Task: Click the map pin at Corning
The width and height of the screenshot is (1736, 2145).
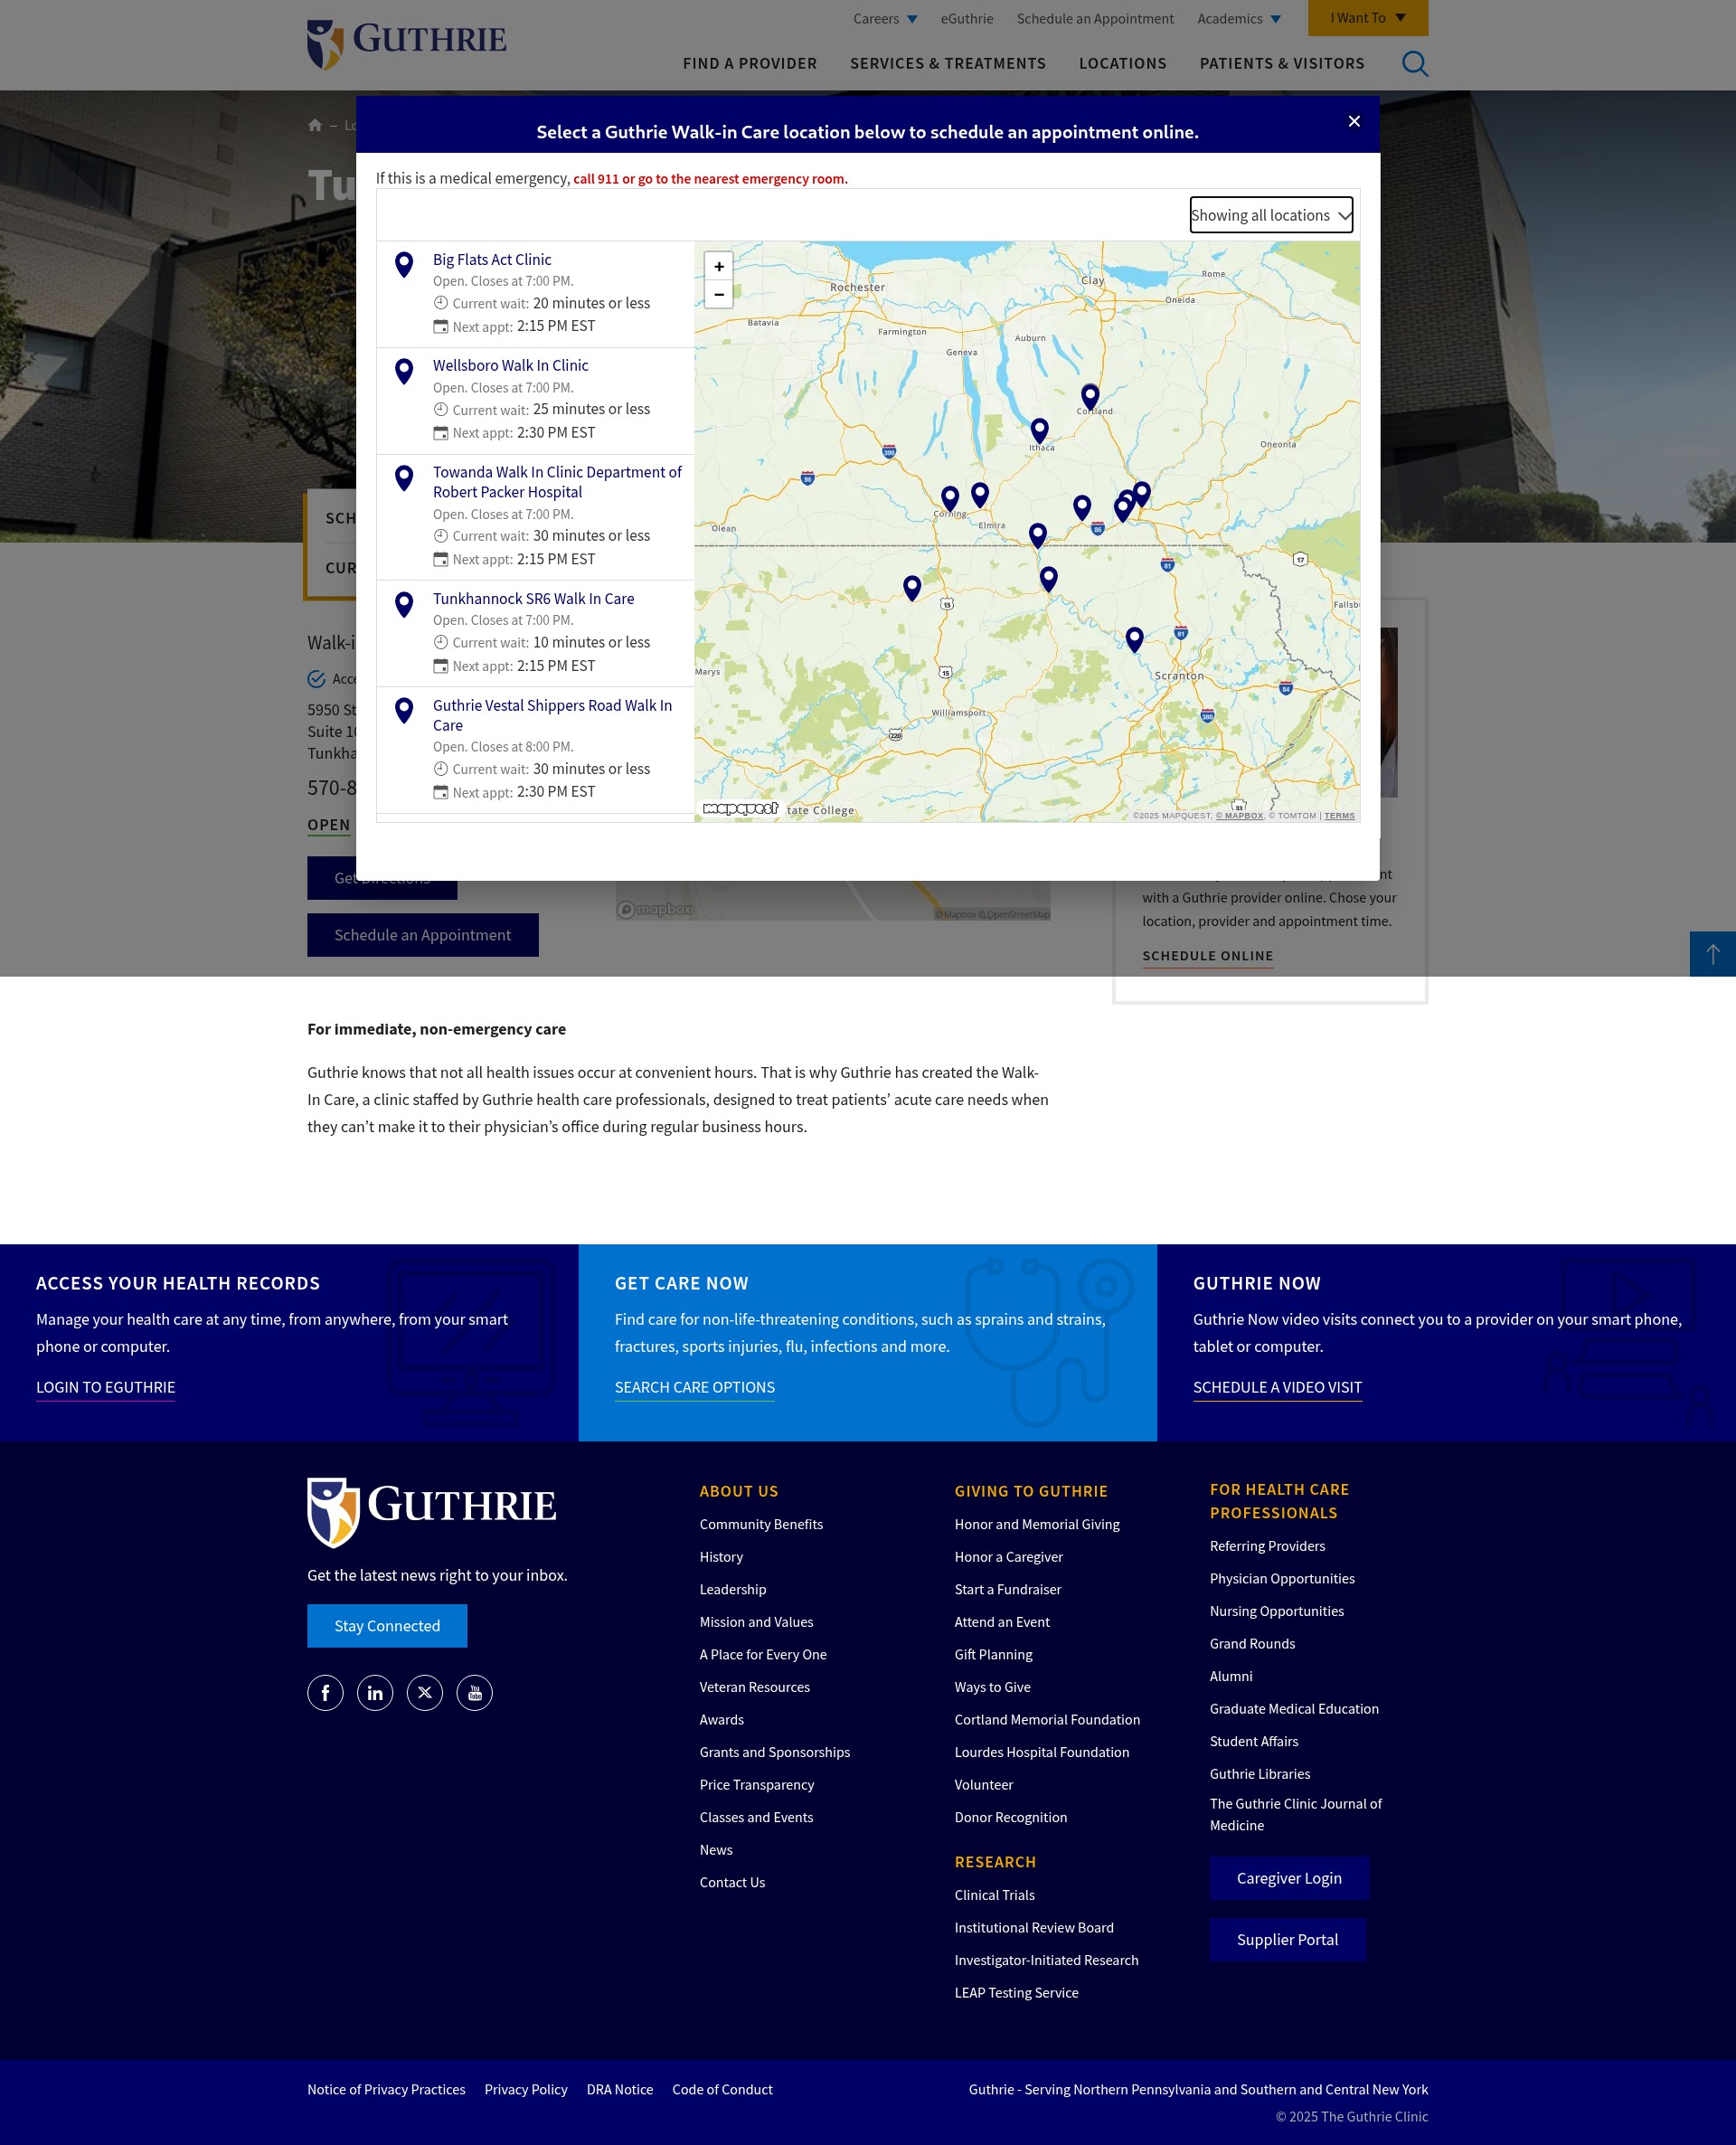Action: 950,498
